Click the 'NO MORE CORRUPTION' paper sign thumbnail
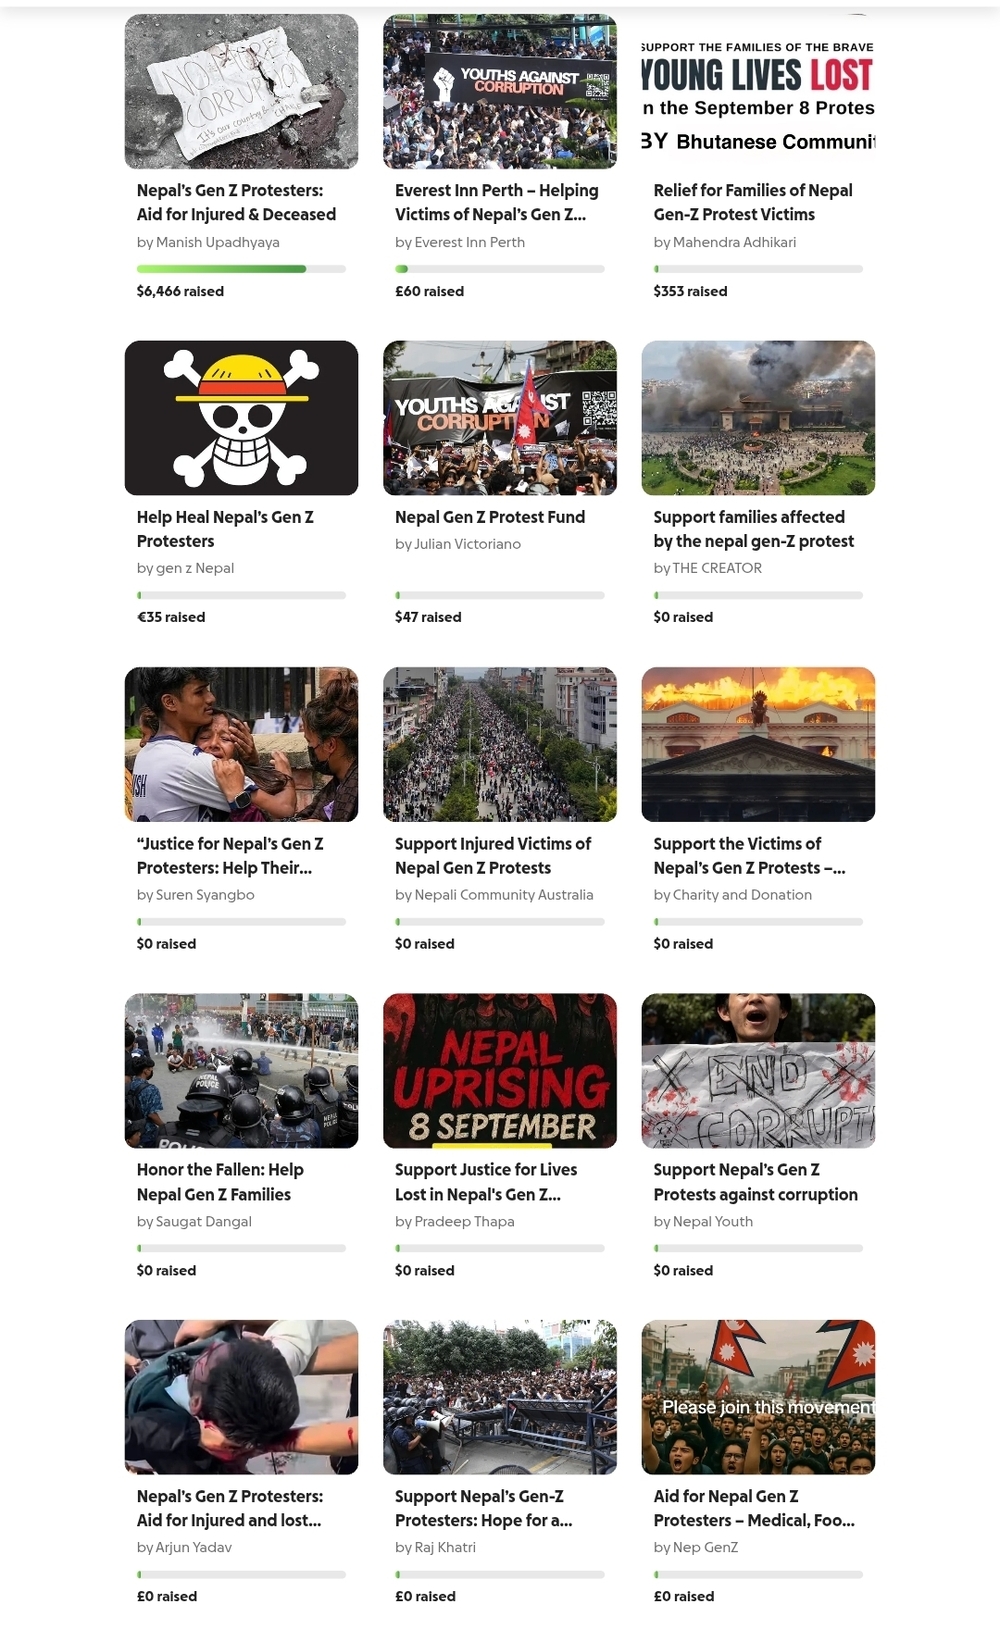1000x1629 pixels. 241,92
